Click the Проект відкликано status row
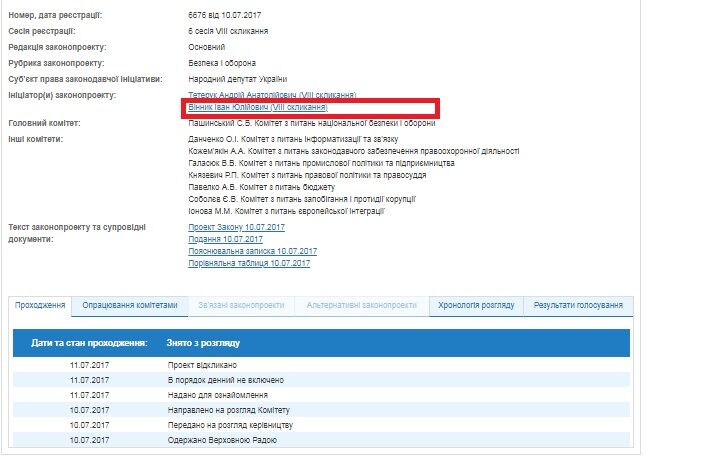This screenshot has width=708, height=467. tap(202, 366)
